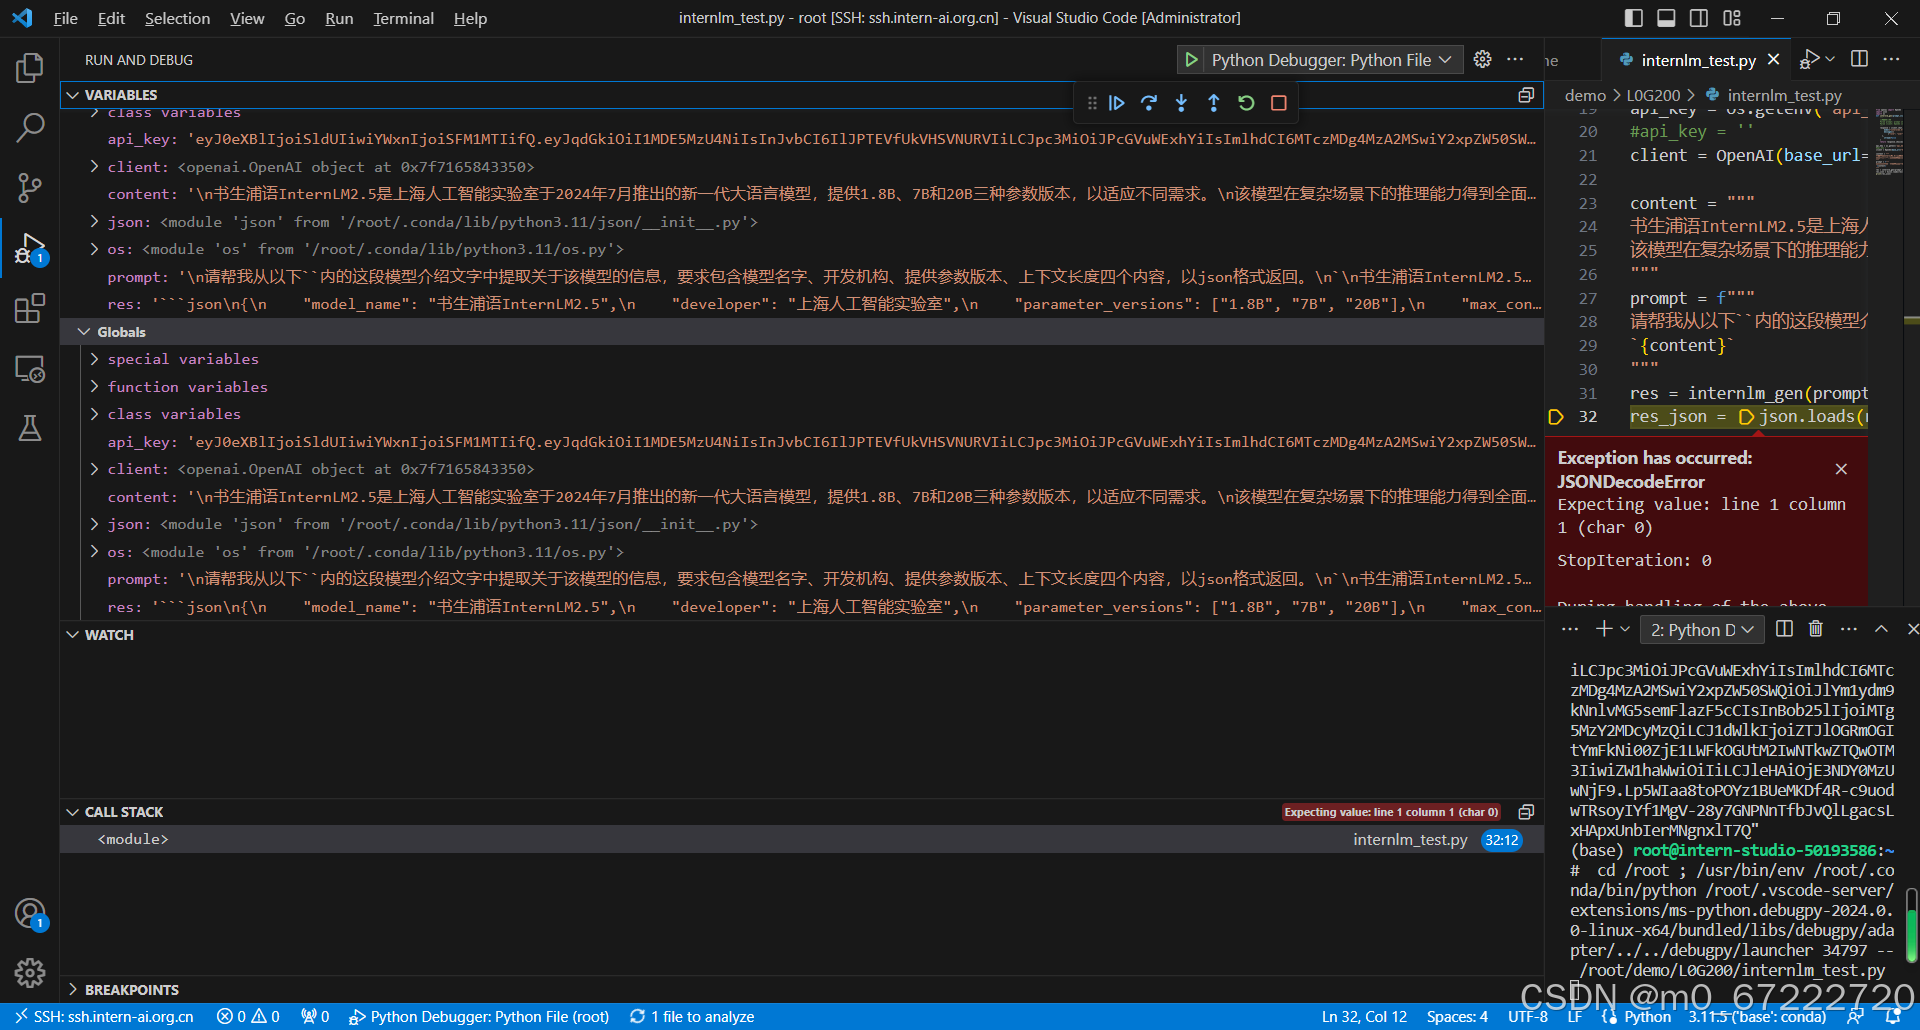
Task: Open terminal selector '2: Python D' dropdown
Action: [1702, 629]
